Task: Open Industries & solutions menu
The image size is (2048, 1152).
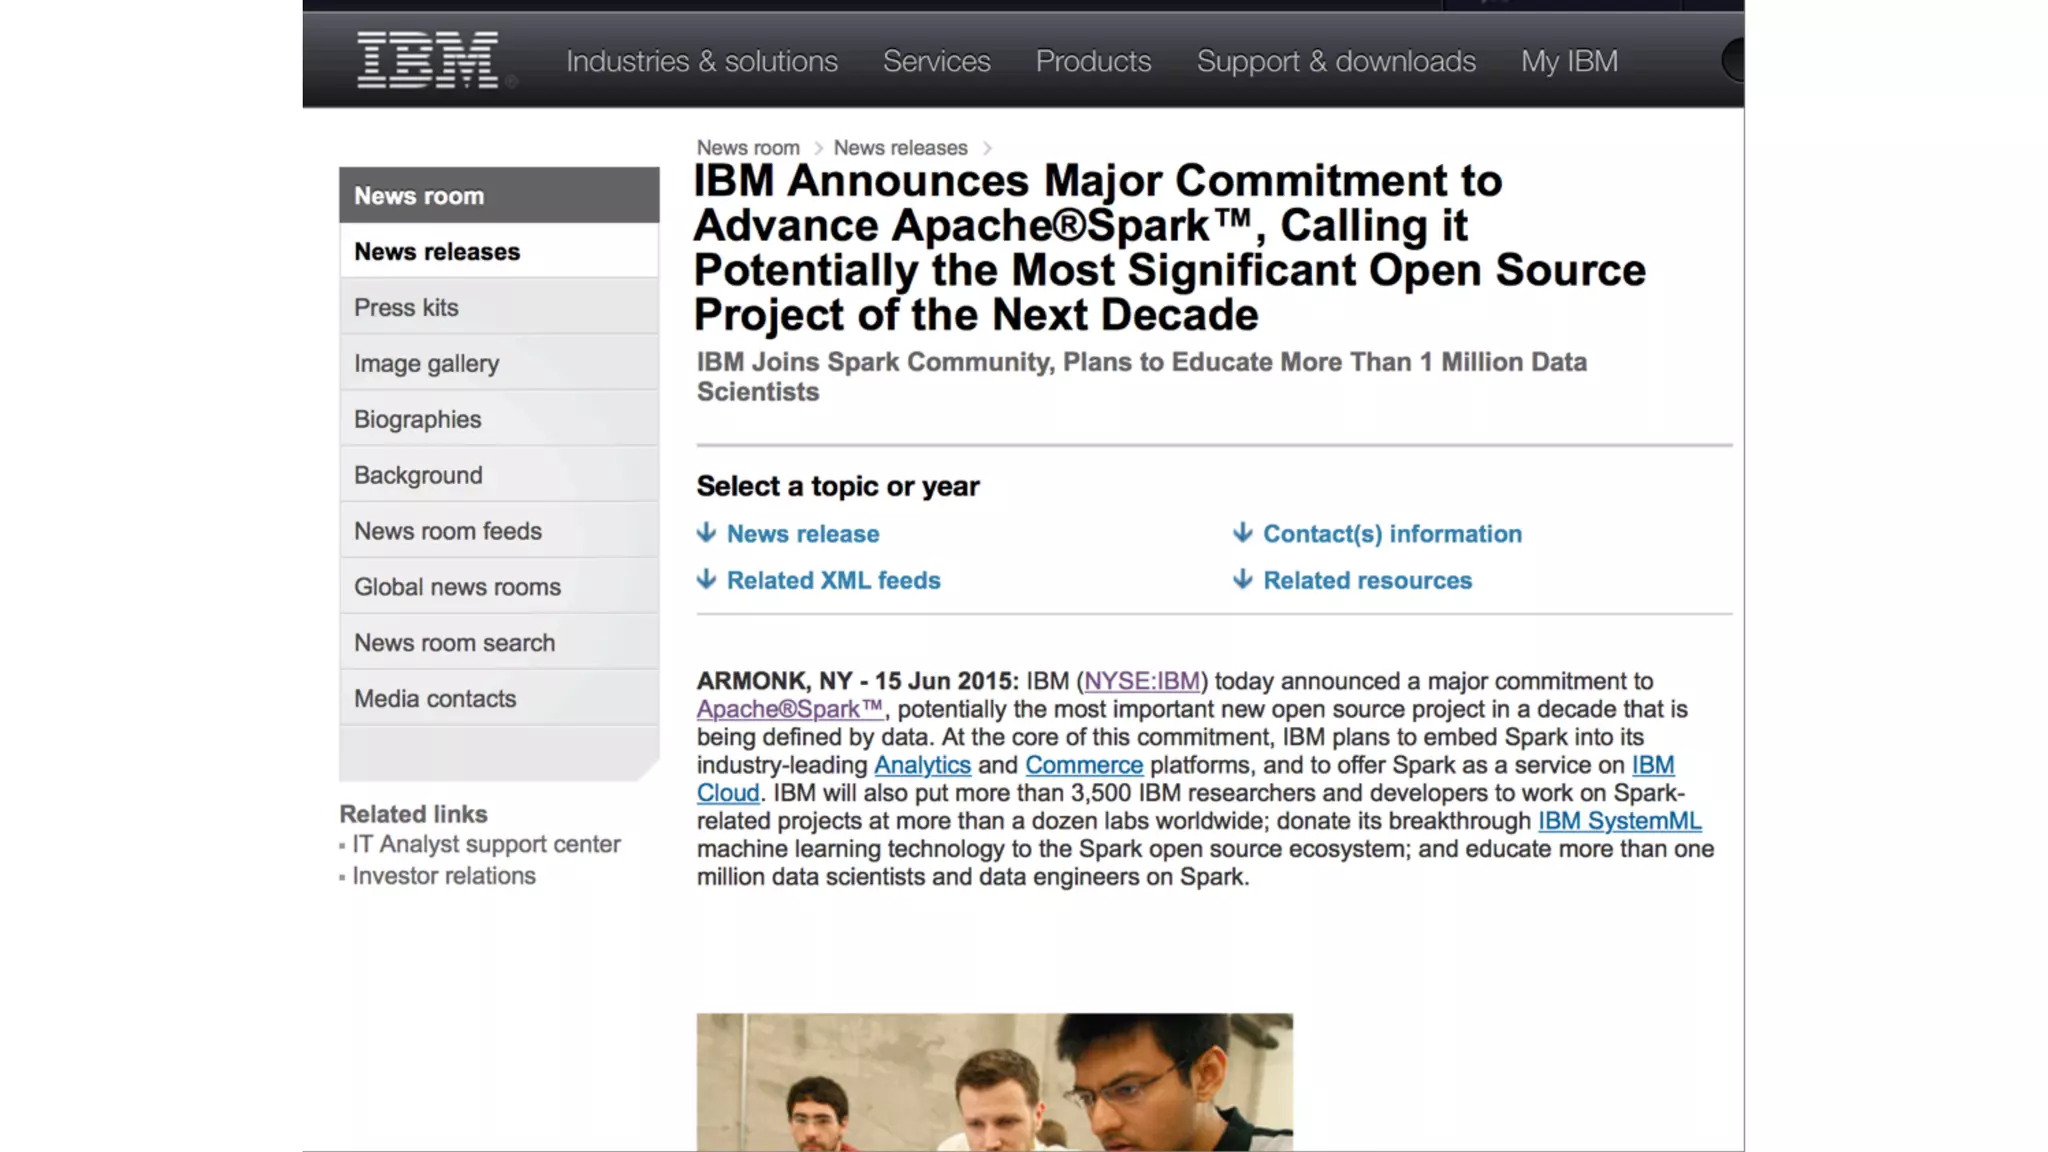Action: tap(702, 61)
